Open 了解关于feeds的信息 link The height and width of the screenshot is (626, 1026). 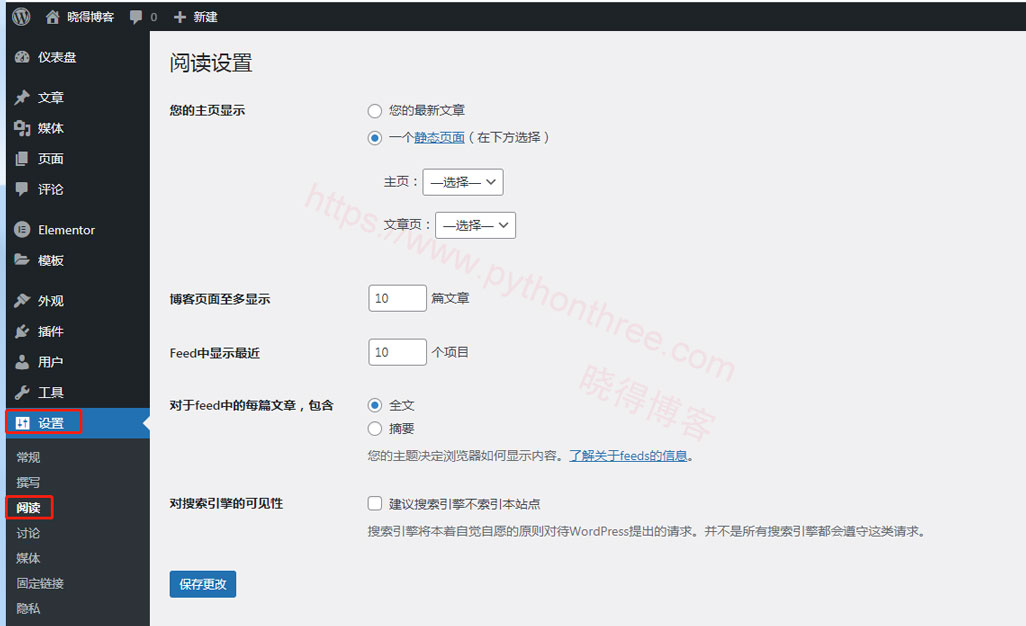pos(628,455)
